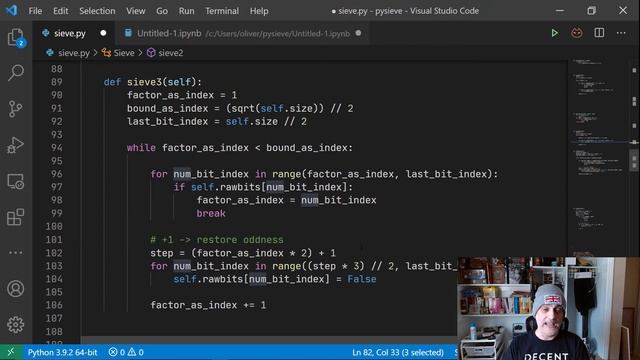Image resolution: width=640 pixels, height=360 pixels.
Task: Switch to the Untitled-1.ipynb tab
Action: pos(243,33)
